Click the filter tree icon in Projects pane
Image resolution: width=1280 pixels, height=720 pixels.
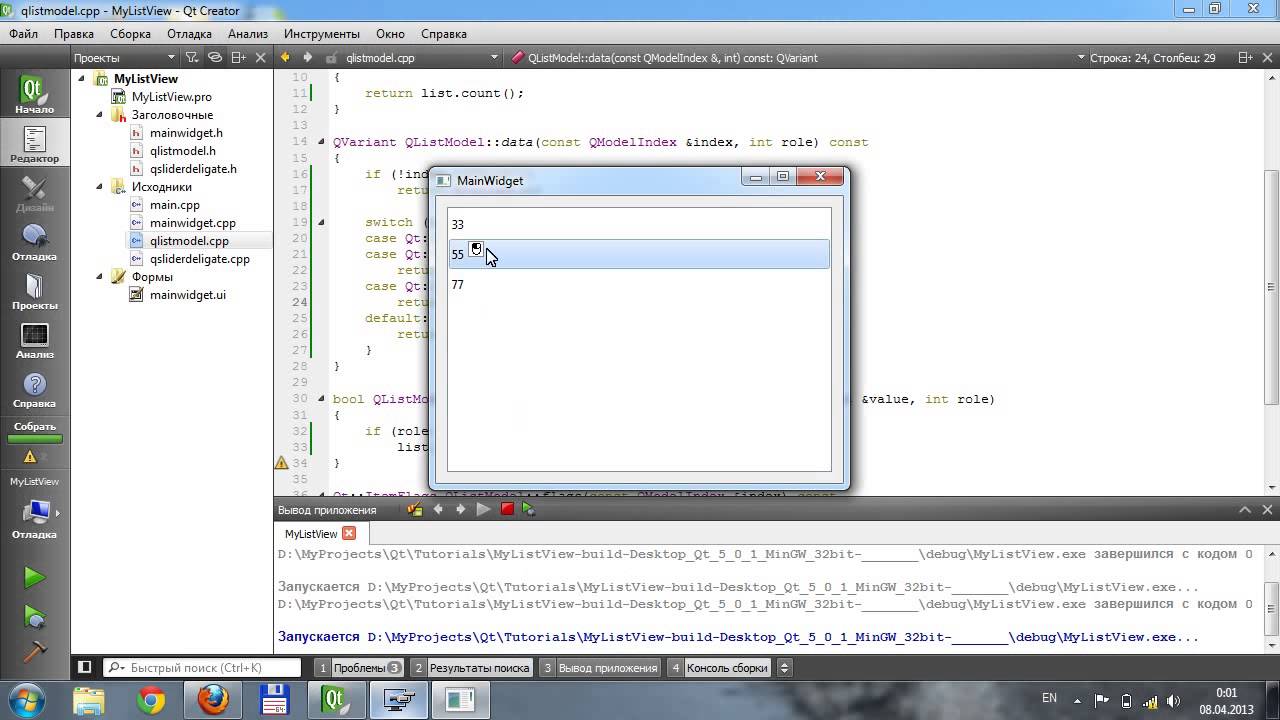tap(192, 58)
